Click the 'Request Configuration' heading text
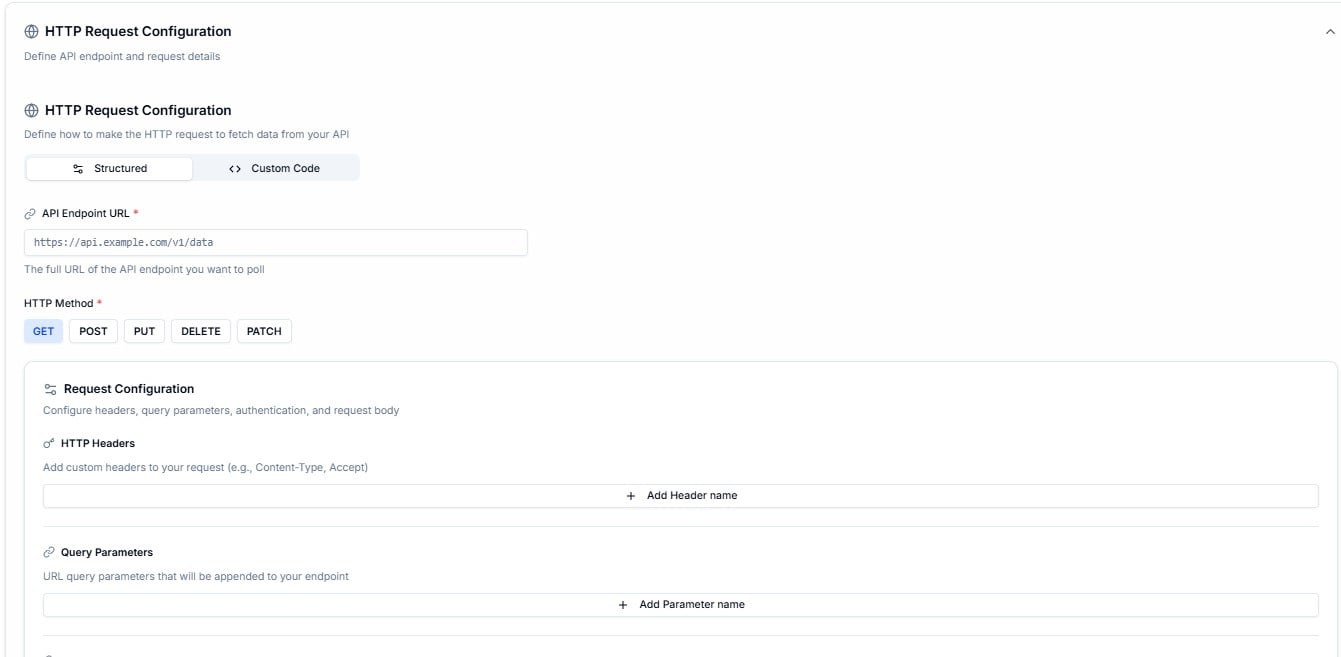Viewport: 1341px width, 657px height. pyautogui.click(x=129, y=389)
